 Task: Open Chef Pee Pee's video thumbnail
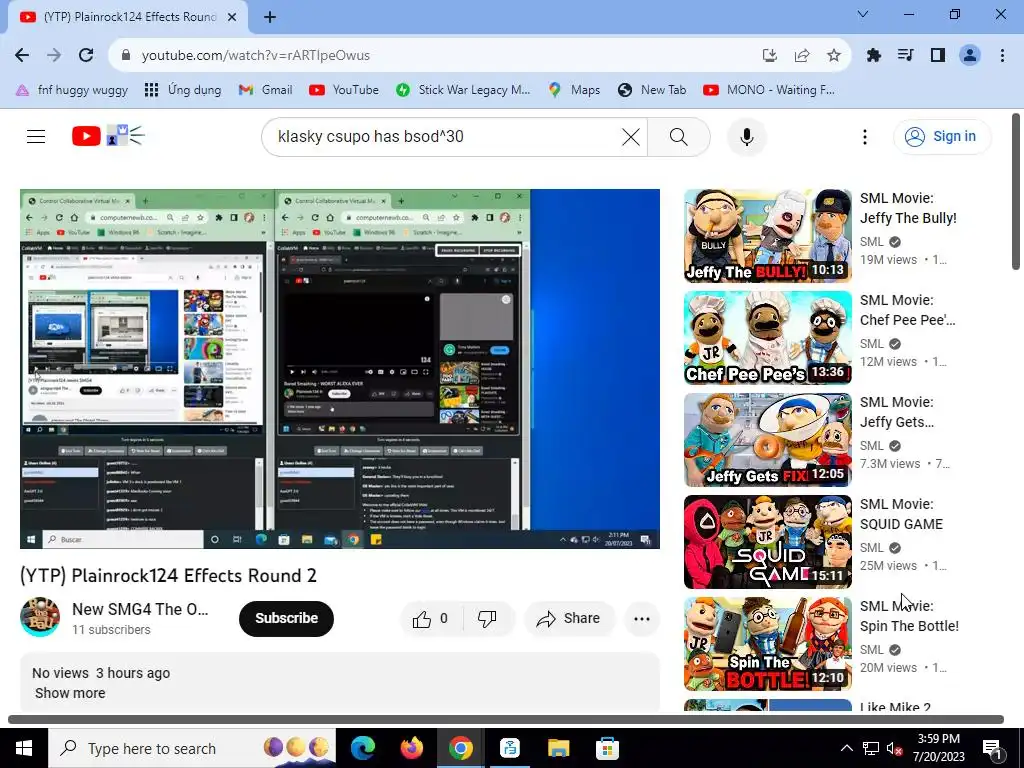(x=767, y=338)
